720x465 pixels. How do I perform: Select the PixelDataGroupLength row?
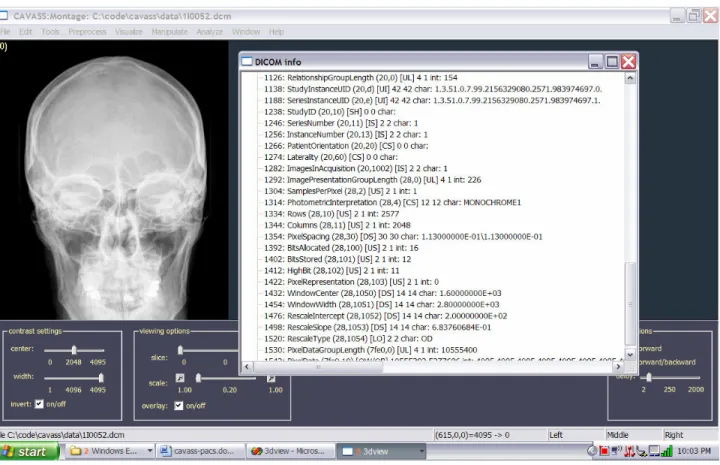click(371, 350)
